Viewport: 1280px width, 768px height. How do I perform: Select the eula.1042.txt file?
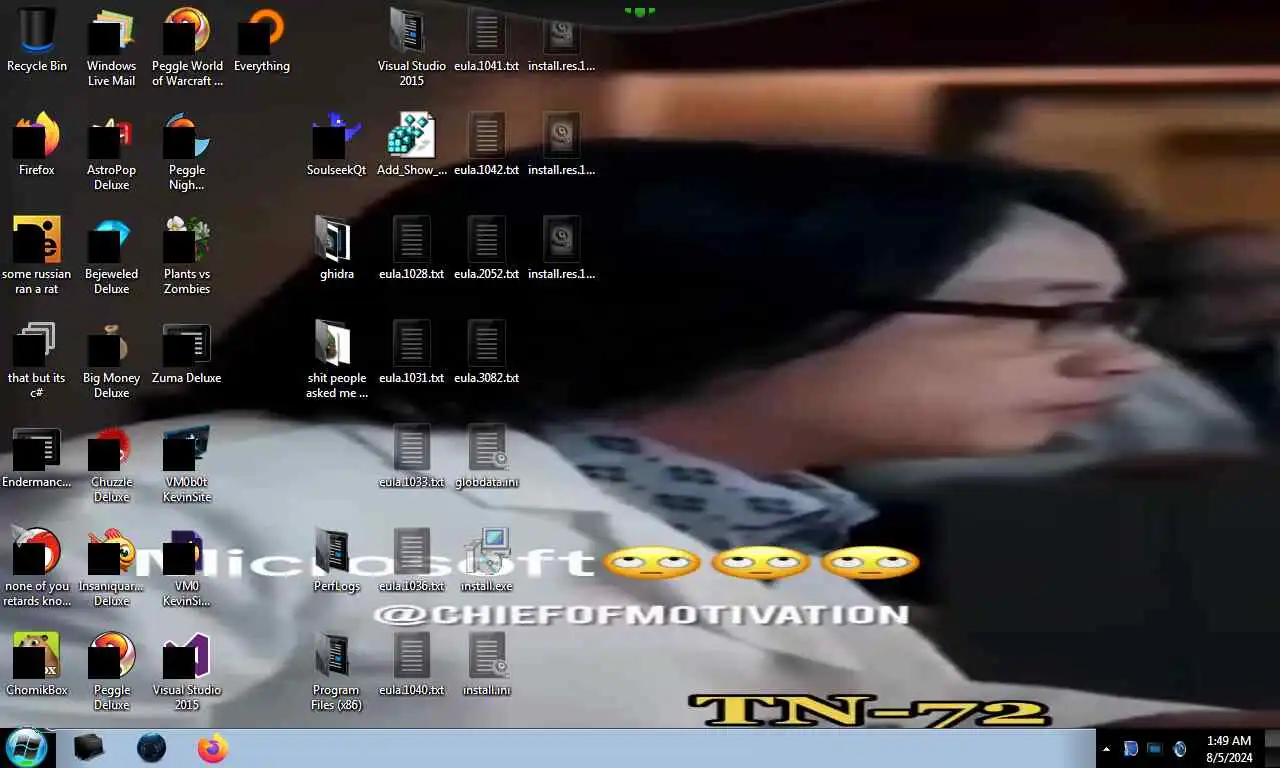point(486,144)
